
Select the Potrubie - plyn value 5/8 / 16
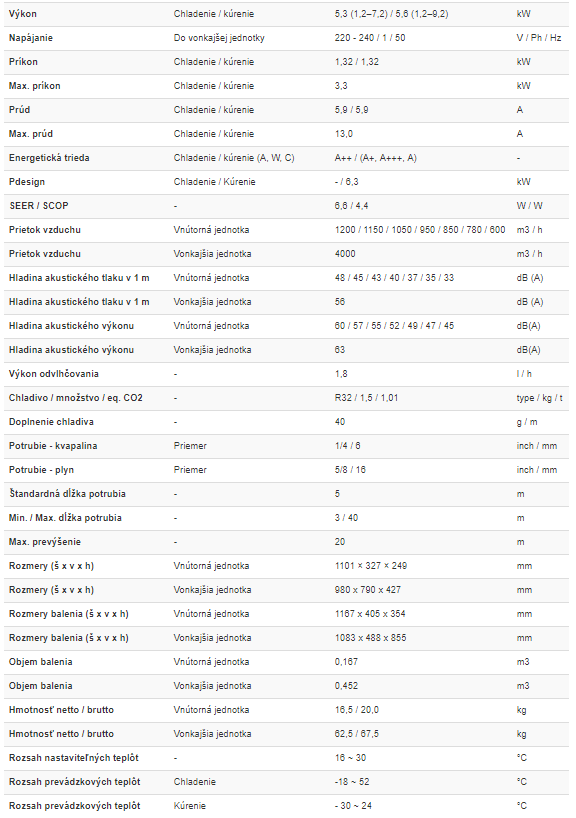click(351, 470)
